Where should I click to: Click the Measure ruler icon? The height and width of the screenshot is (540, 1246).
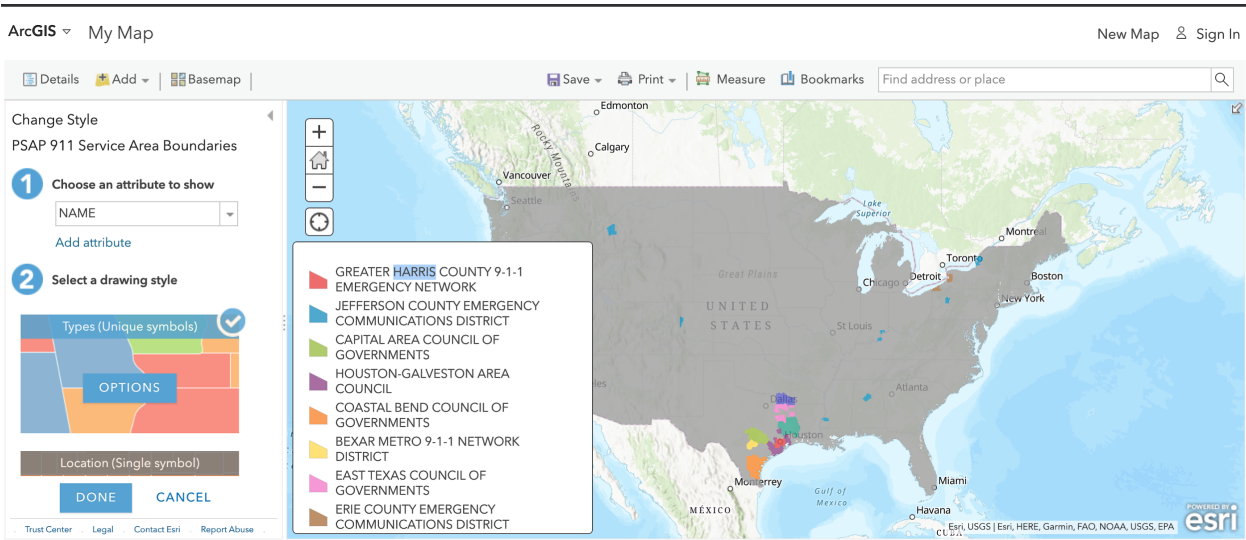[x=703, y=79]
